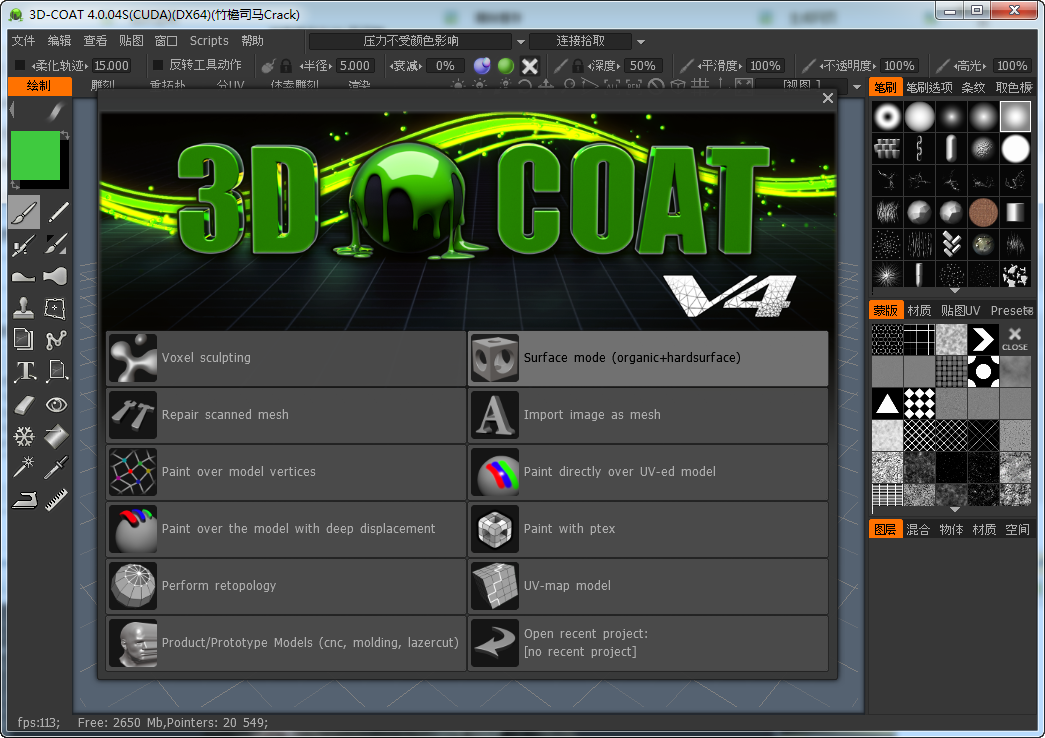Choose the ruler measure tool
Screen dimensions: 1045x738
pos(57,500)
